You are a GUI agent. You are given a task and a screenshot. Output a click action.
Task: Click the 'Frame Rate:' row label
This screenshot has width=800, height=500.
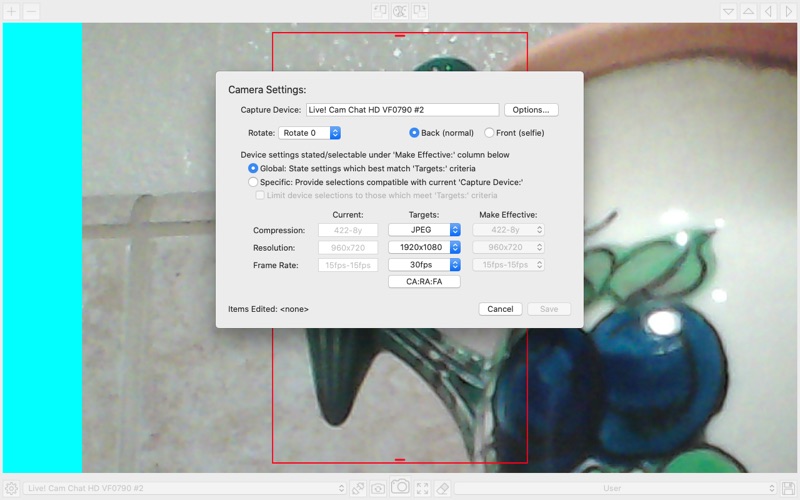click(276, 265)
